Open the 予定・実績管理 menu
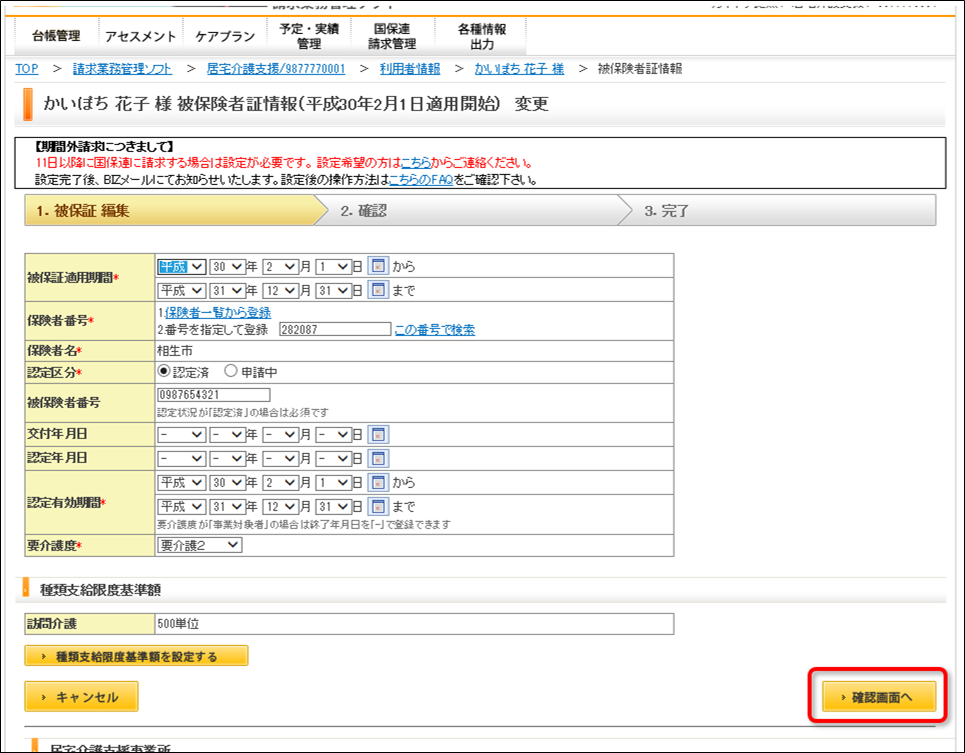Screen dimensions: 965x753 (x=309, y=36)
